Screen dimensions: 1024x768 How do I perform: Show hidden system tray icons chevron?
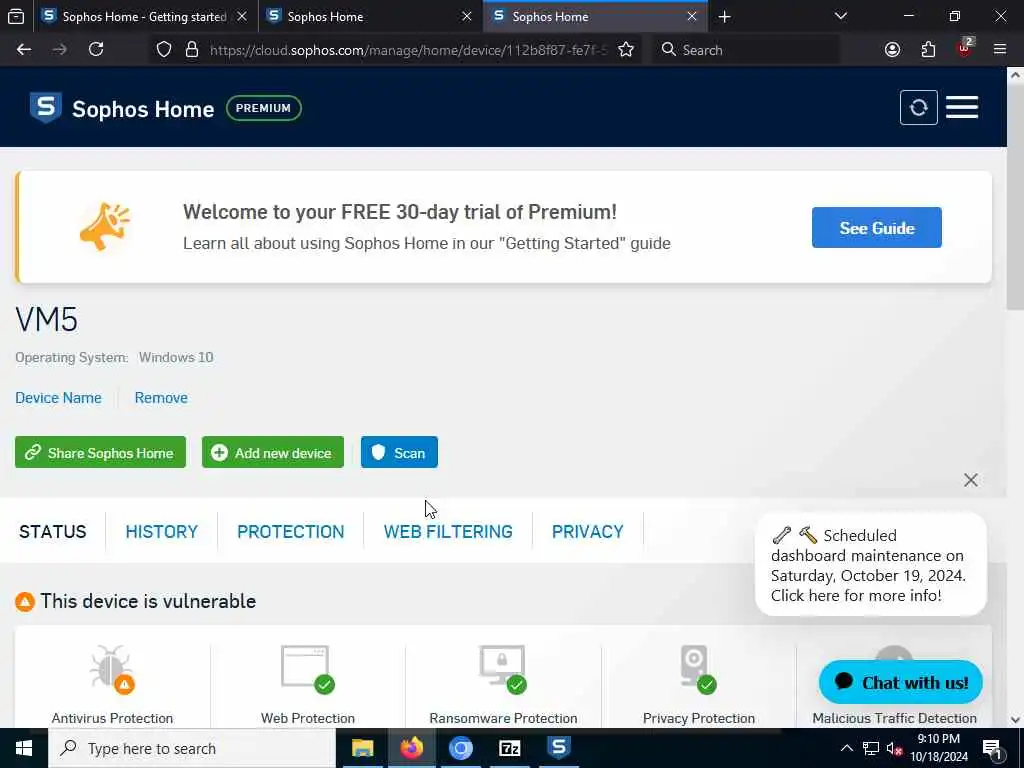pos(846,749)
